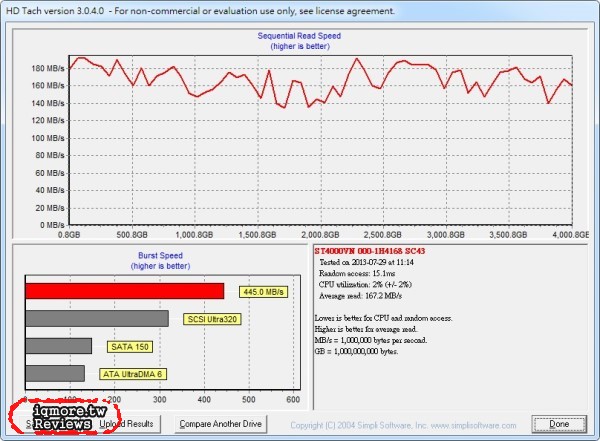Click the 'Lower is better for CPU' note

(383, 318)
